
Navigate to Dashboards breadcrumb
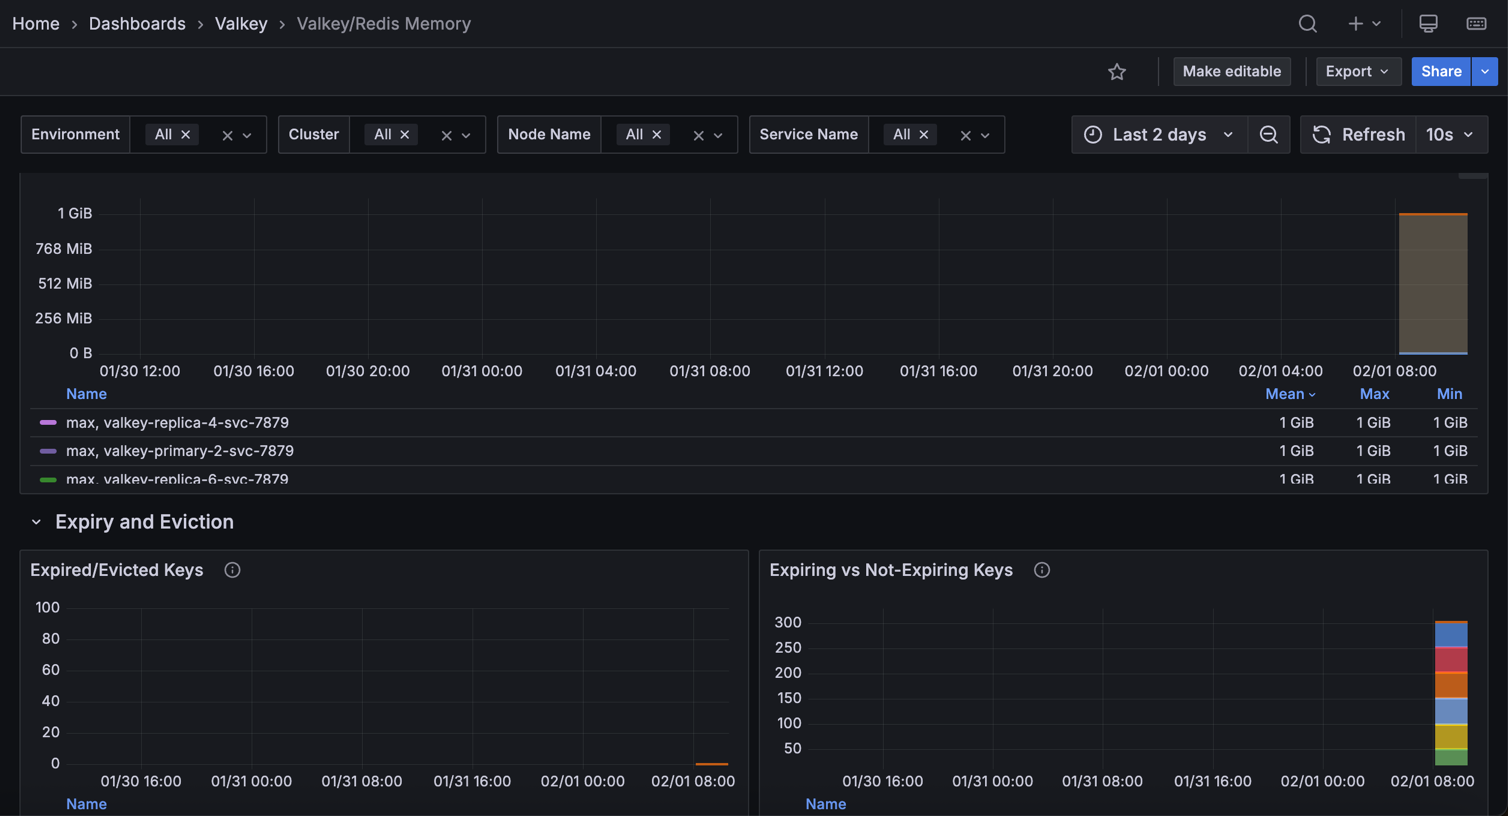point(137,23)
